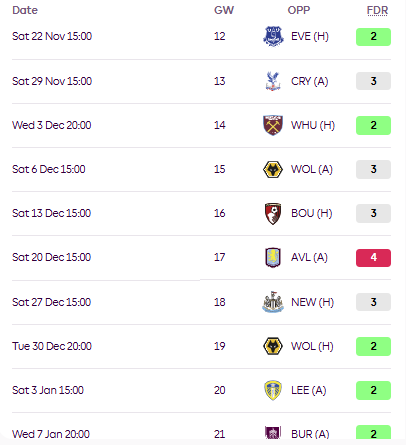This screenshot has height=445, width=406.
Task: Select the EVE (H) opponent label
Action: point(310,36)
